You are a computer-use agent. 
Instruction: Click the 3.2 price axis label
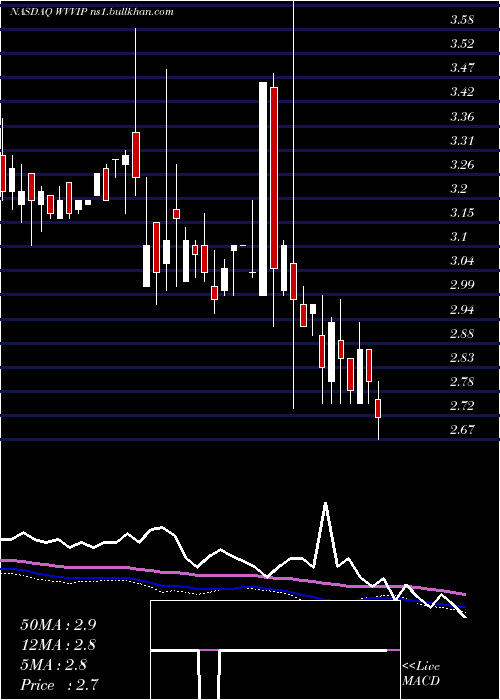pyautogui.click(x=458, y=189)
